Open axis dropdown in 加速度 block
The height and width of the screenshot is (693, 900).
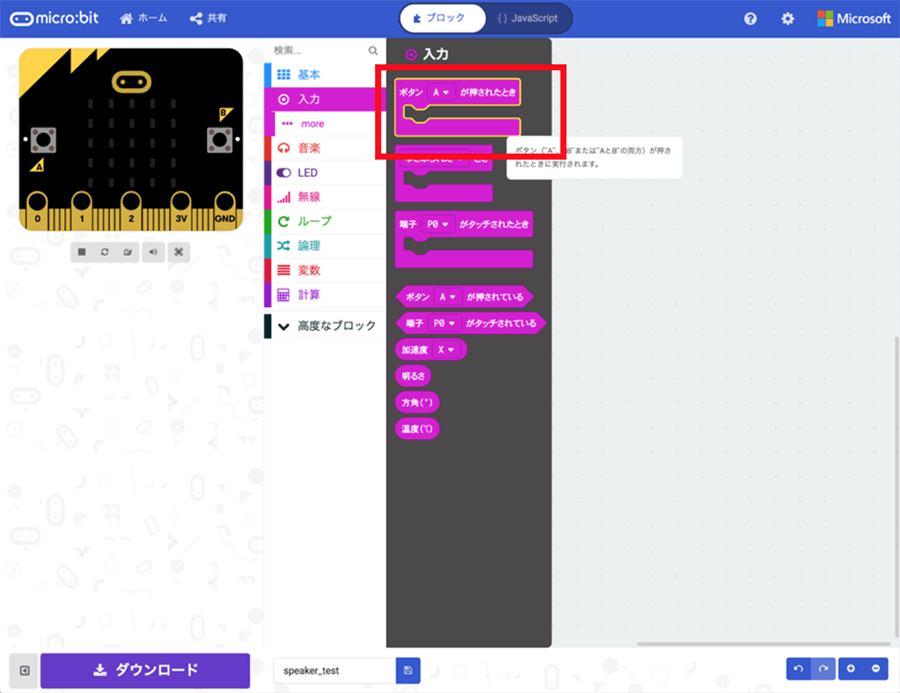(x=447, y=350)
